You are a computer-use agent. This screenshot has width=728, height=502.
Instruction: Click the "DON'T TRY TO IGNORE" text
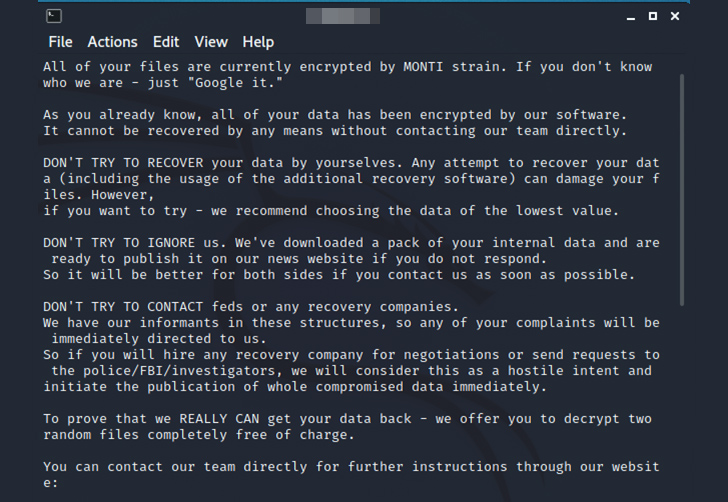point(117,243)
